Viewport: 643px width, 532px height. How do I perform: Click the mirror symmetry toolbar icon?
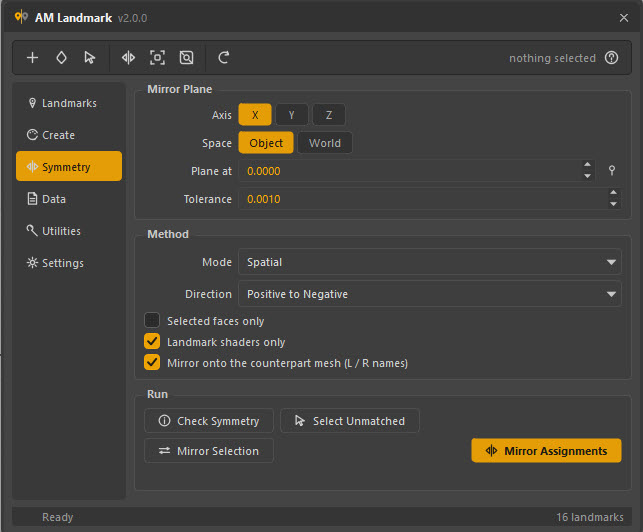click(x=128, y=58)
